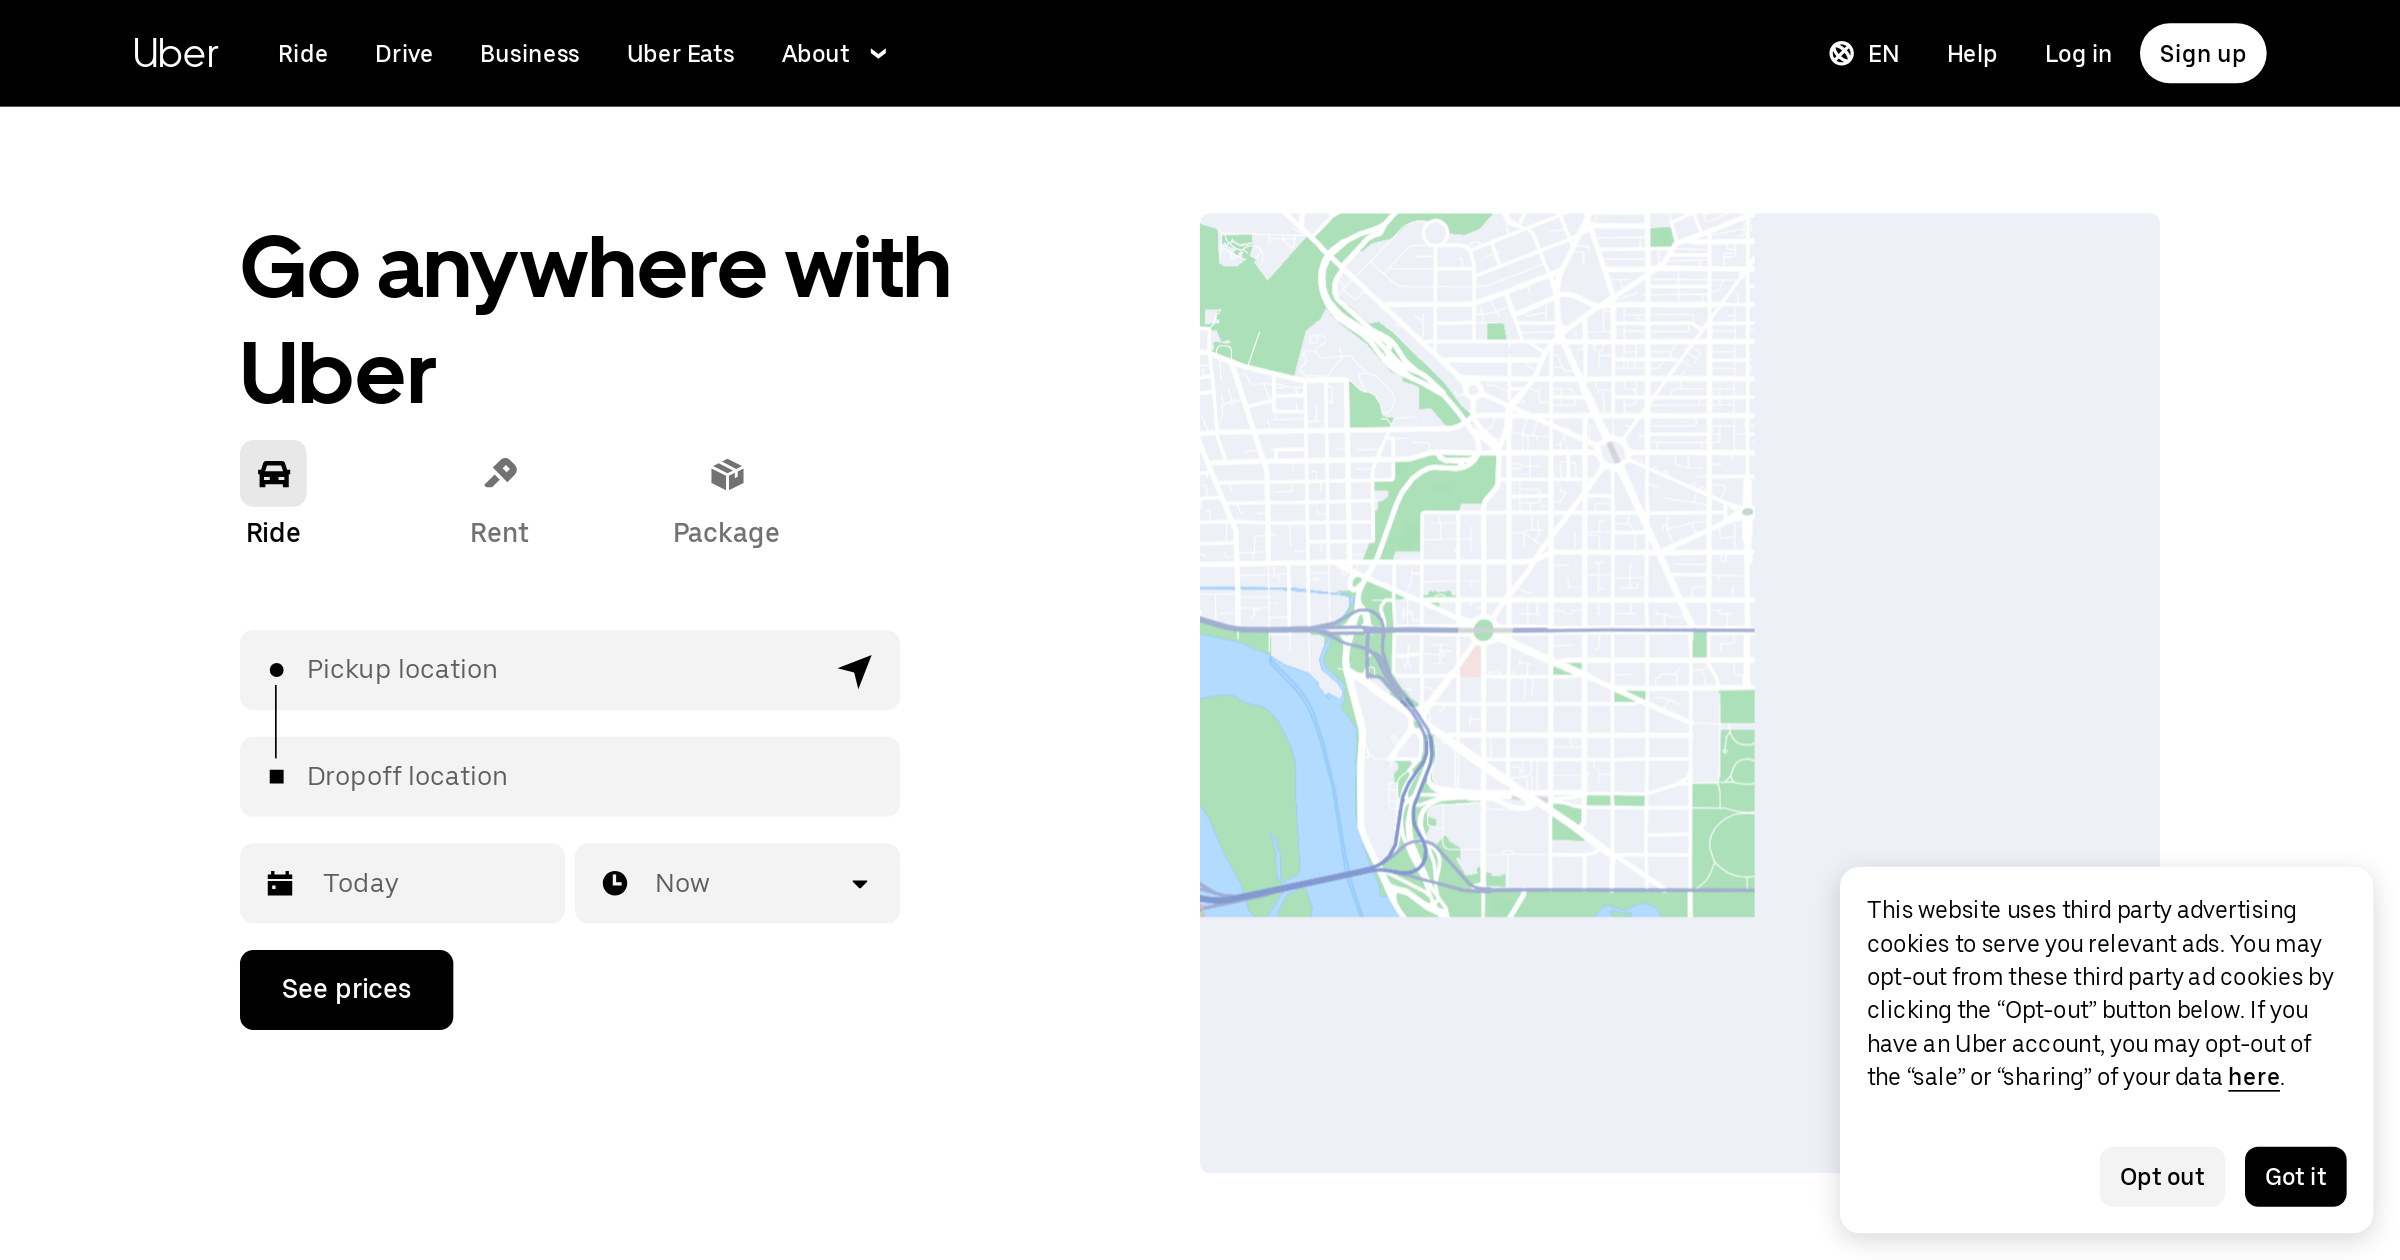Open the Today date picker
The image size is (2400, 1260).
click(x=402, y=883)
